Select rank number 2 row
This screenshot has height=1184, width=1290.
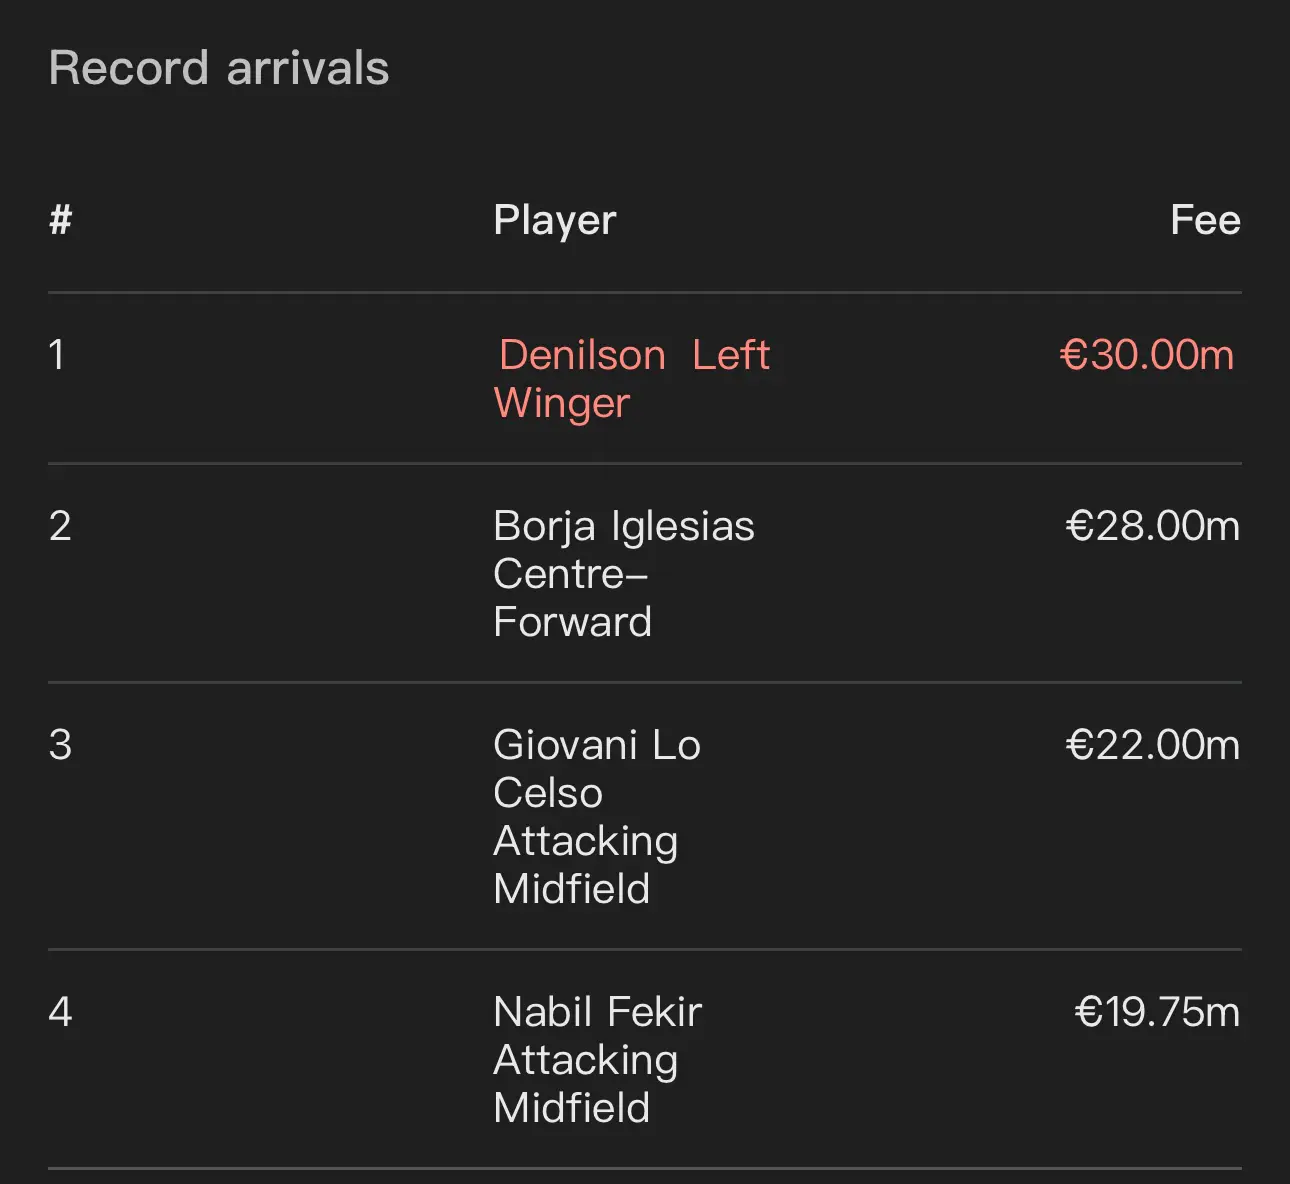point(645,574)
